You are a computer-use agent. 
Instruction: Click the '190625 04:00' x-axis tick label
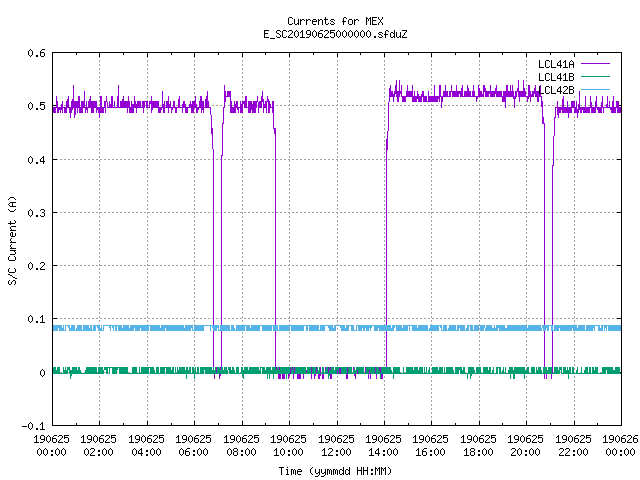146,446
